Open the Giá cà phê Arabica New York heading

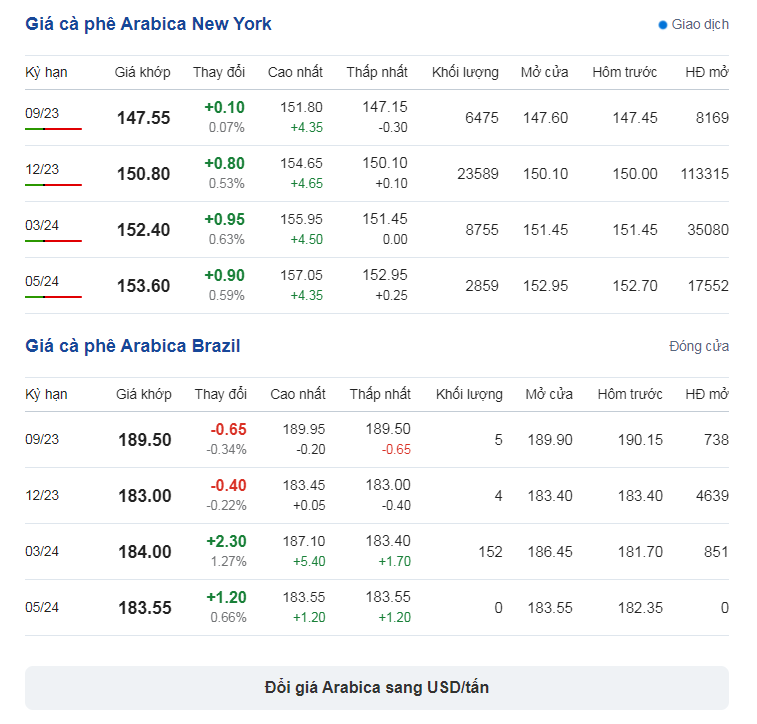pyautogui.click(x=148, y=24)
